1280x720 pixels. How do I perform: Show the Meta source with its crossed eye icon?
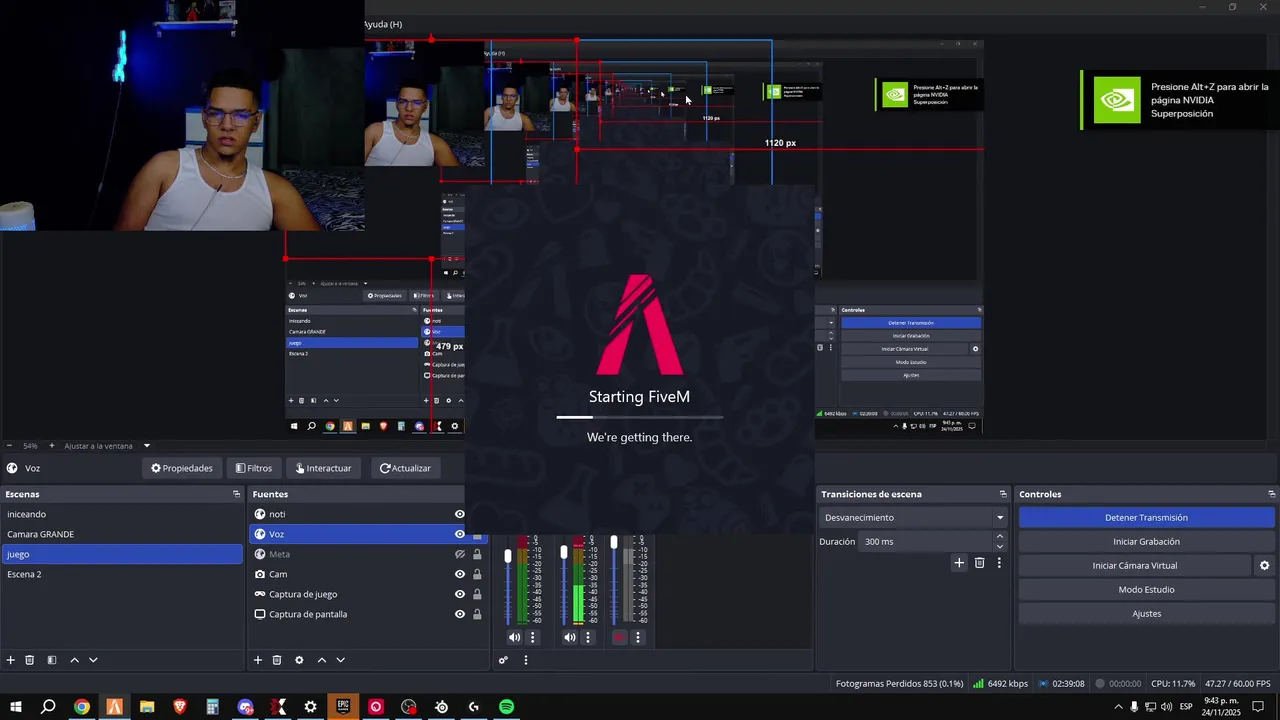tap(460, 554)
